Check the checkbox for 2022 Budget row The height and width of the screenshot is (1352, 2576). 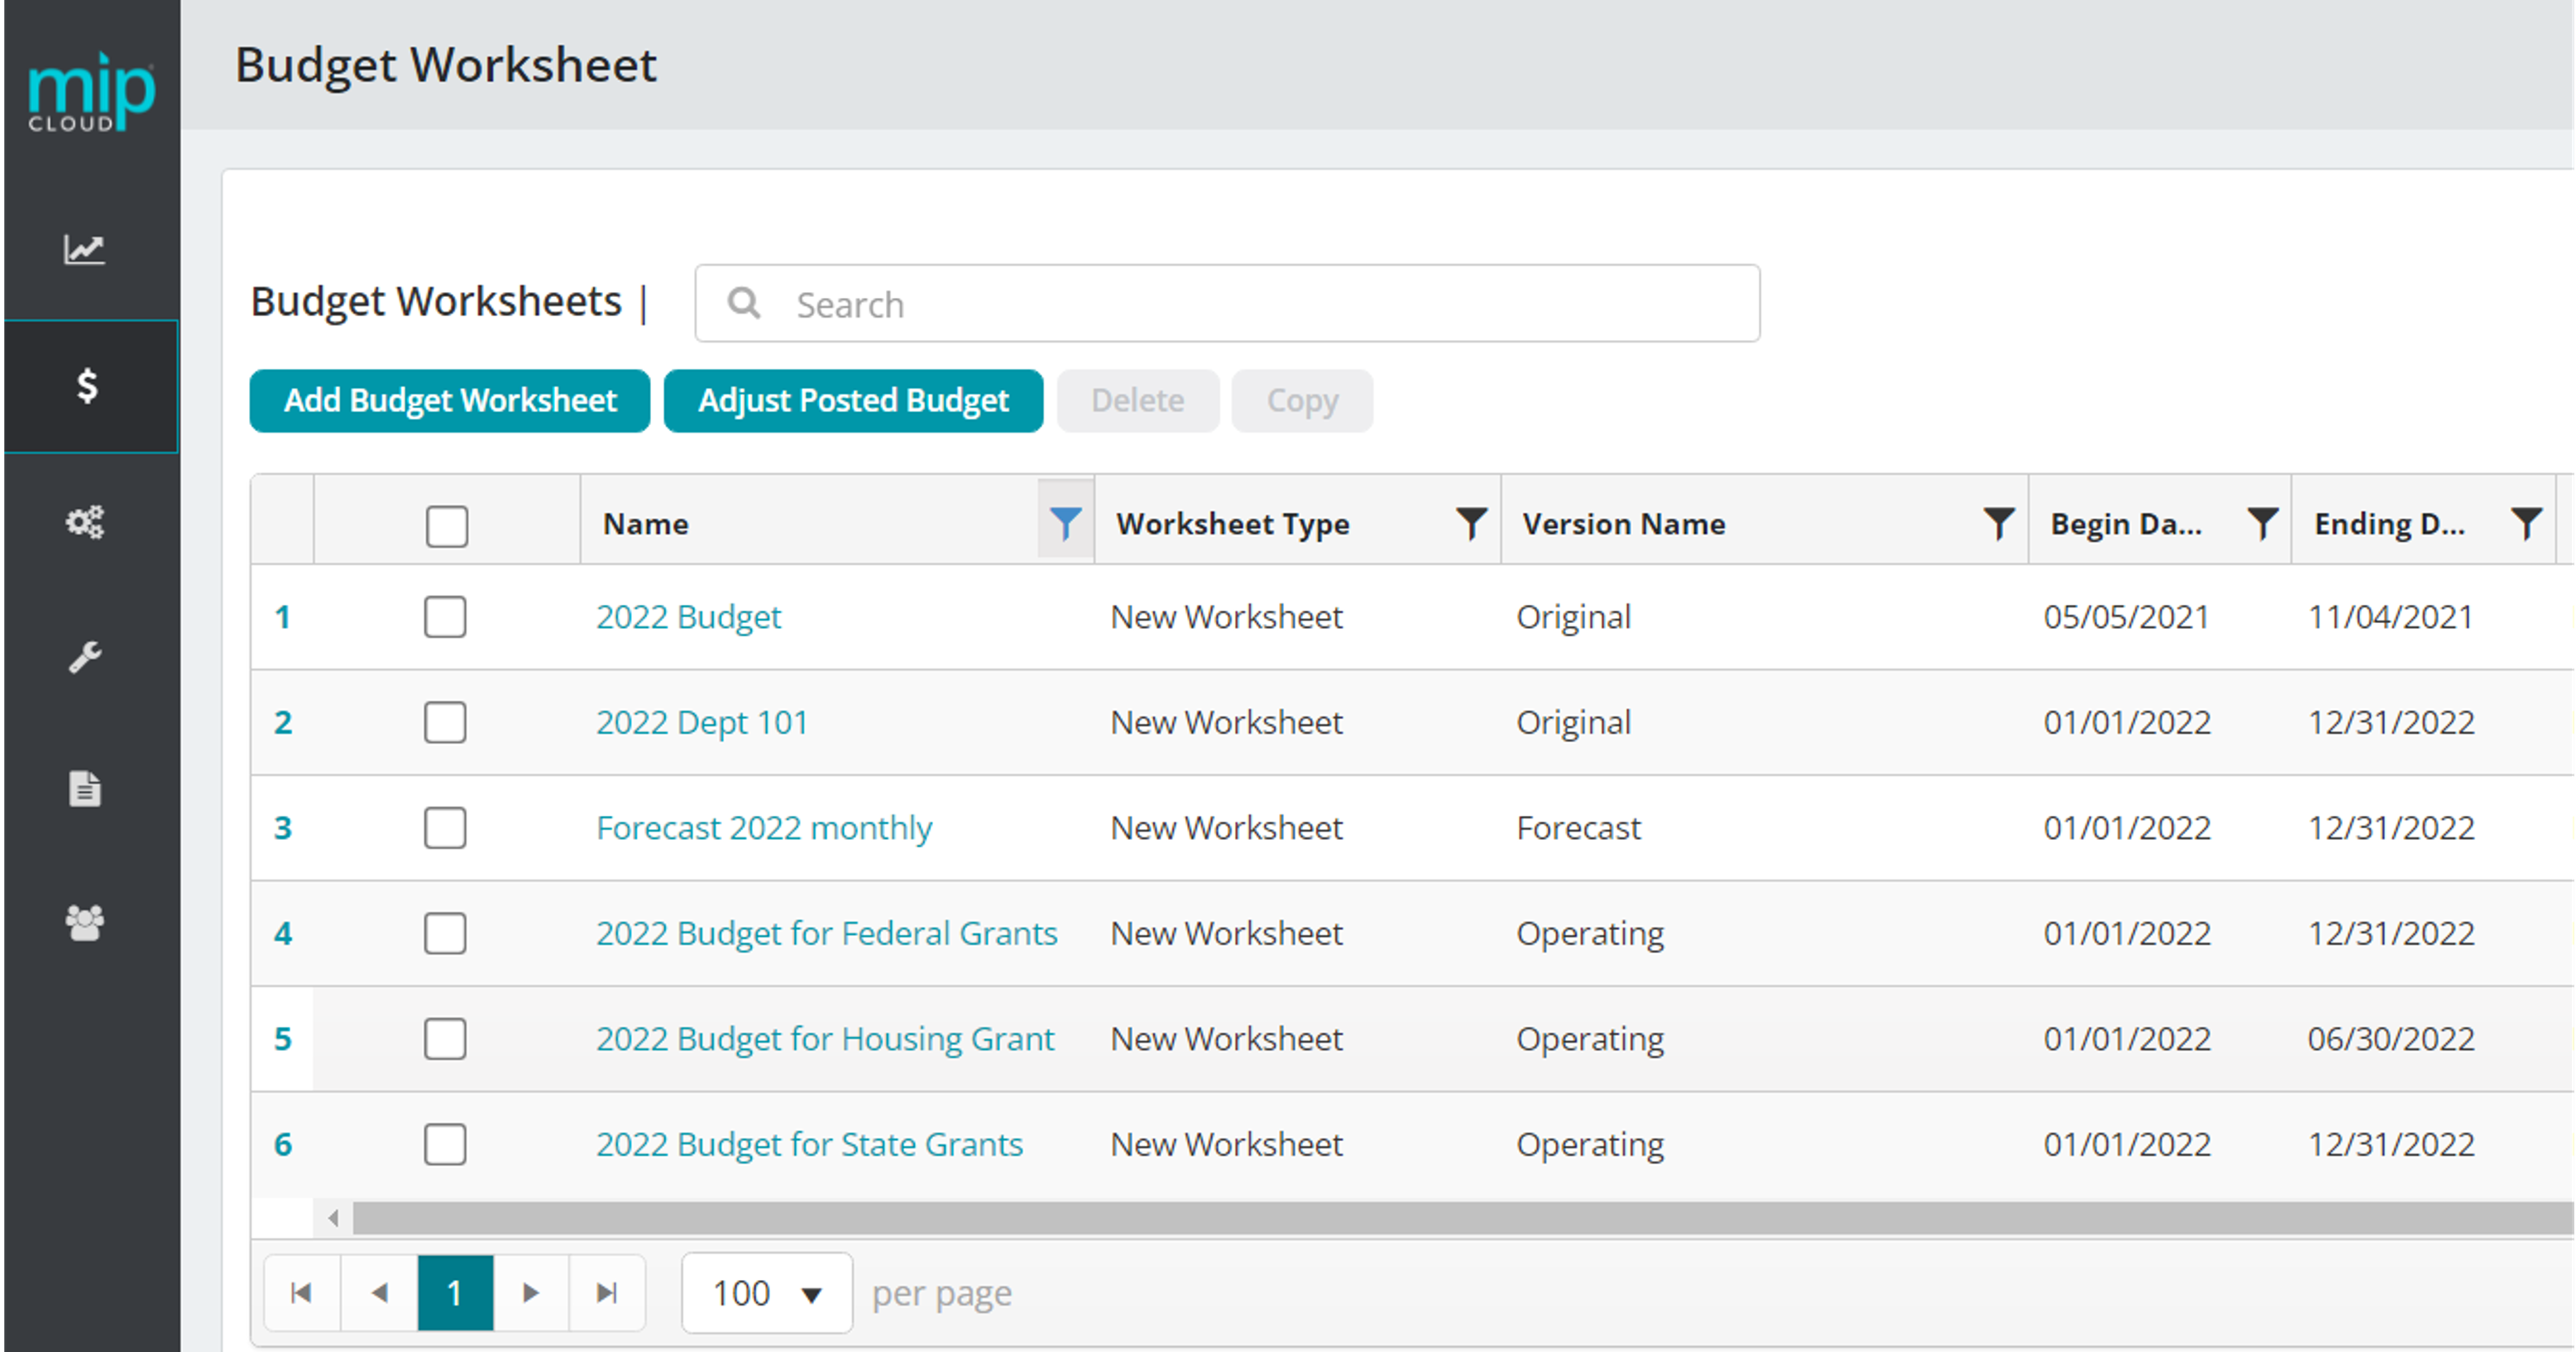445,617
